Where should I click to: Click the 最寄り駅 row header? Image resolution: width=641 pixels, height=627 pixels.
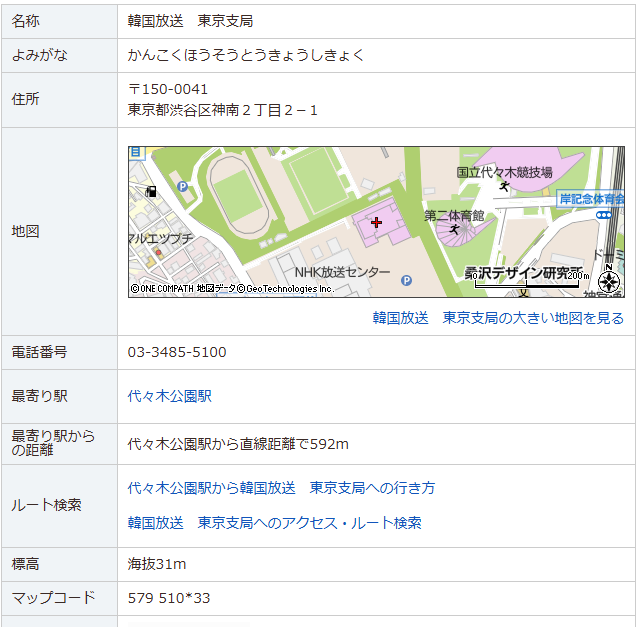tap(59, 396)
